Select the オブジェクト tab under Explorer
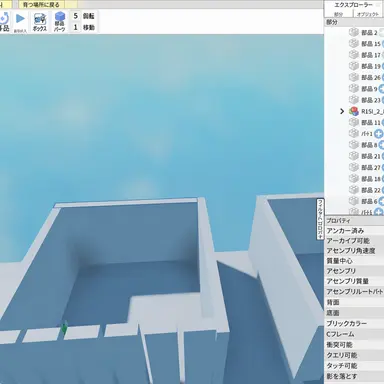The height and width of the screenshot is (384, 384). click(x=368, y=14)
